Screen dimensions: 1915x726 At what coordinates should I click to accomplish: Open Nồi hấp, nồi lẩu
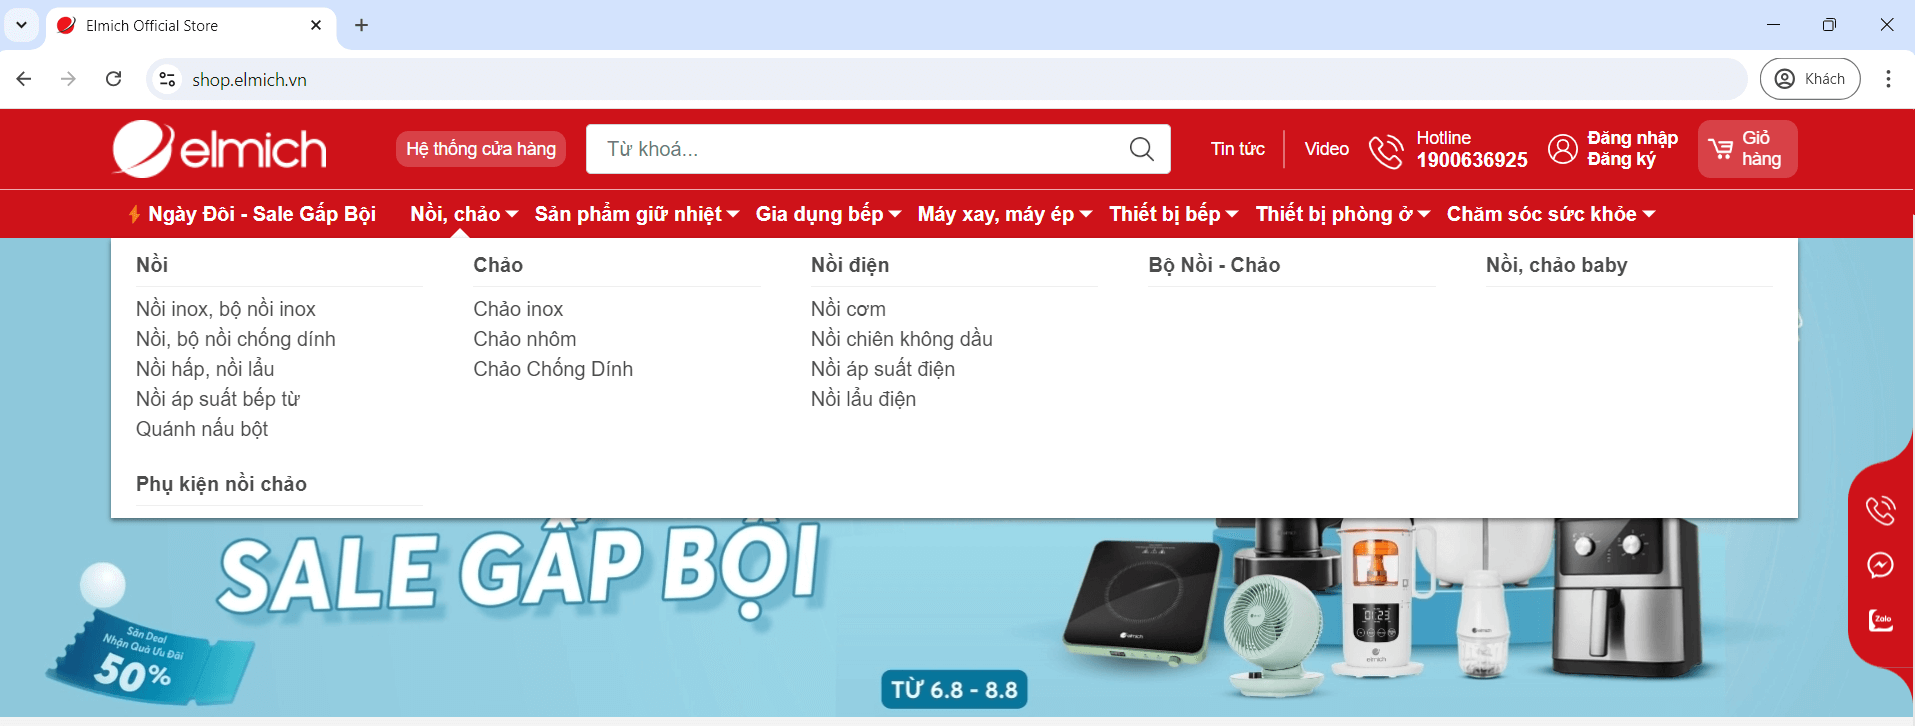click(205, 369)
